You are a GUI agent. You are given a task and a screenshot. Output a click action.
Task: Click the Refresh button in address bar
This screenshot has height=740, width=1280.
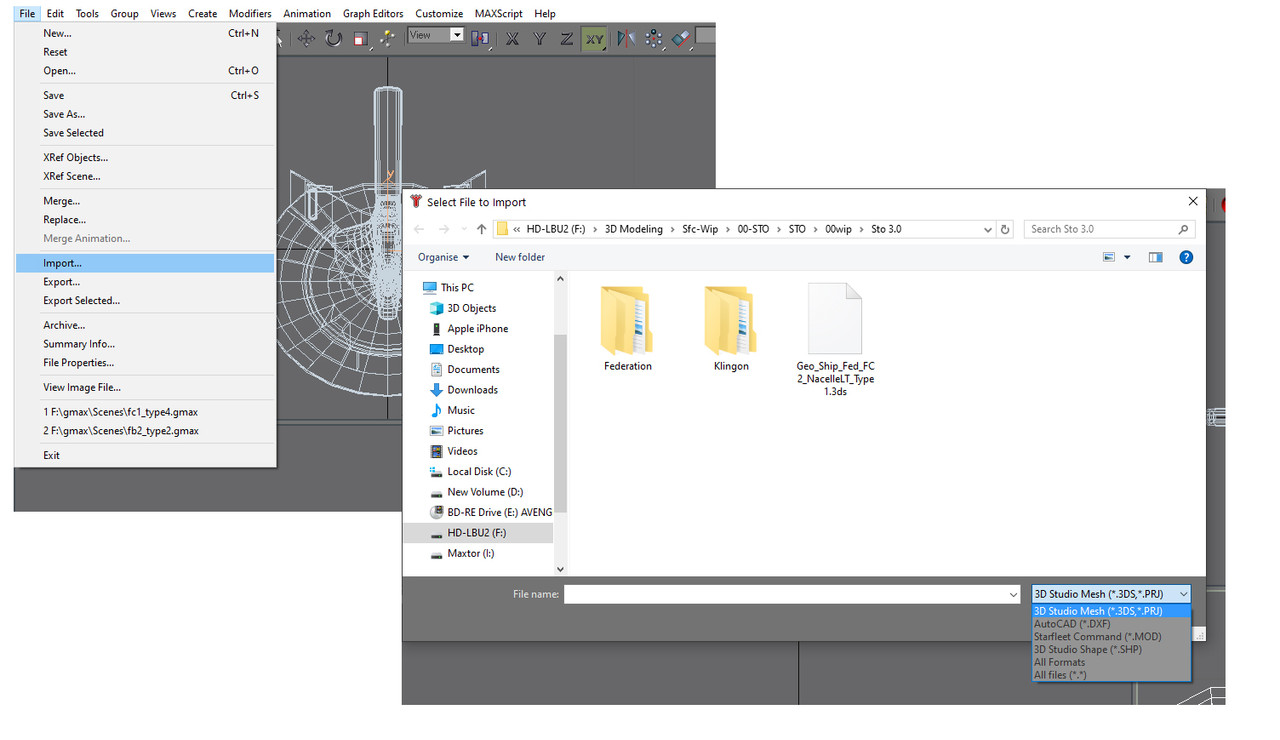point(1006,229)
